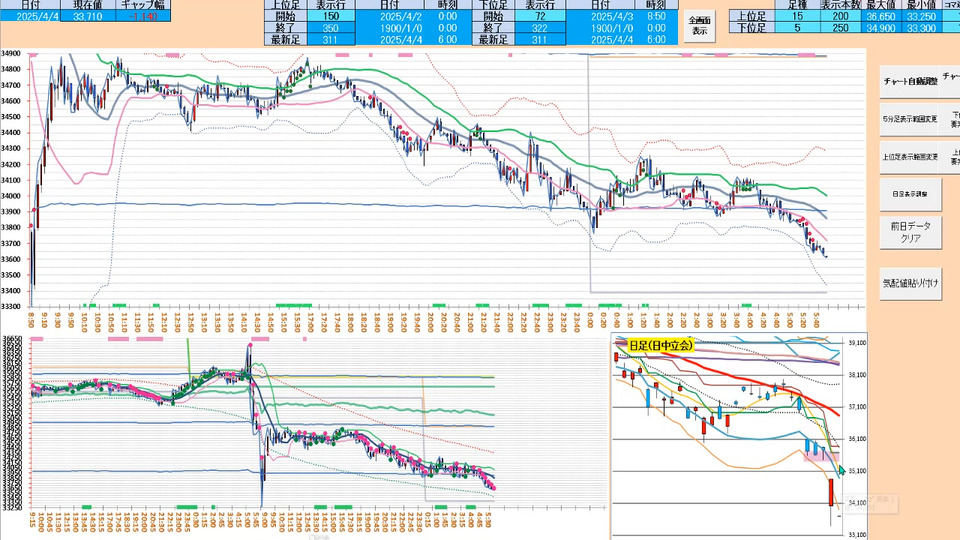Click 前日データクリア button
Viewport: 960px width, 540px height.
[910, 232]
